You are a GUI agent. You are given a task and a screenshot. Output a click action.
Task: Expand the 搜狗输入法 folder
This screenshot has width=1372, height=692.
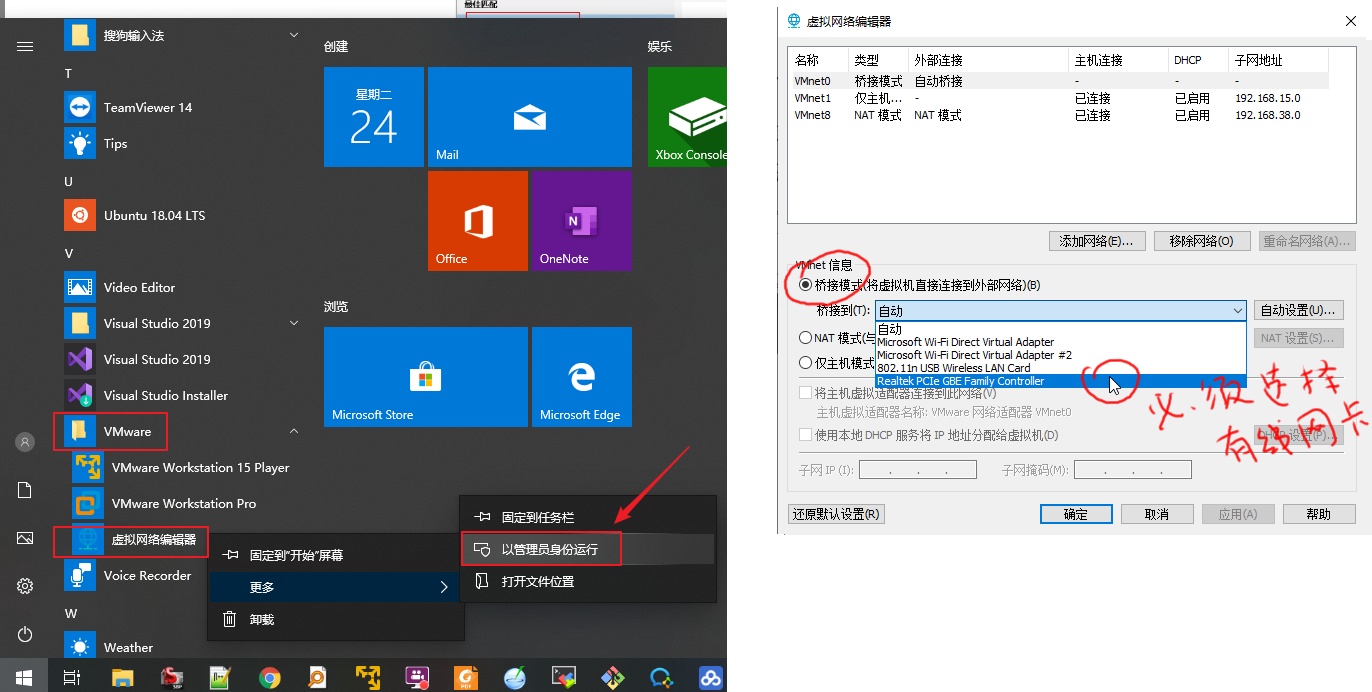pyautogui.click(x=294, y=35)
